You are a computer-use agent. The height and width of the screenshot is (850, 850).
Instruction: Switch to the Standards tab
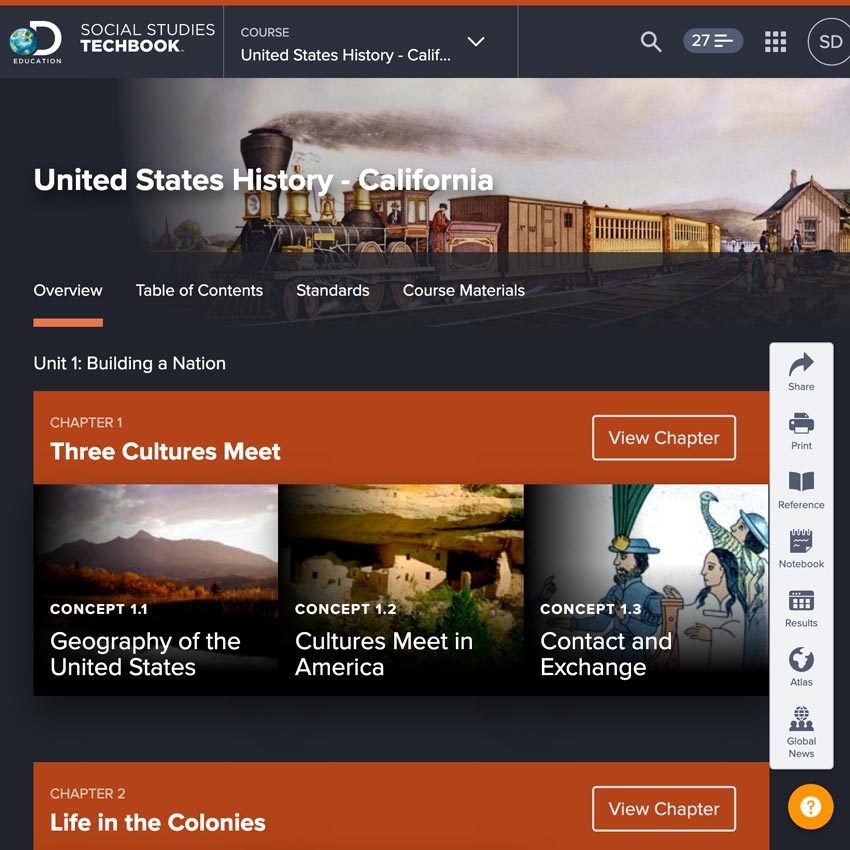pyautogui.click(x=332, y=291)
